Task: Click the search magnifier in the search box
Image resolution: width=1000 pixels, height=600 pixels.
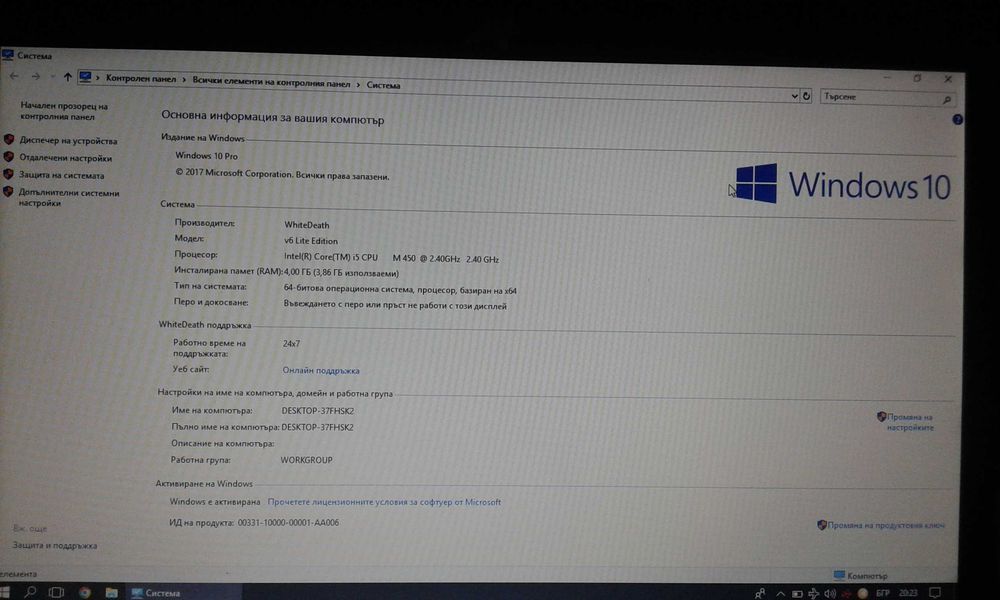Action: coord(947,99)
